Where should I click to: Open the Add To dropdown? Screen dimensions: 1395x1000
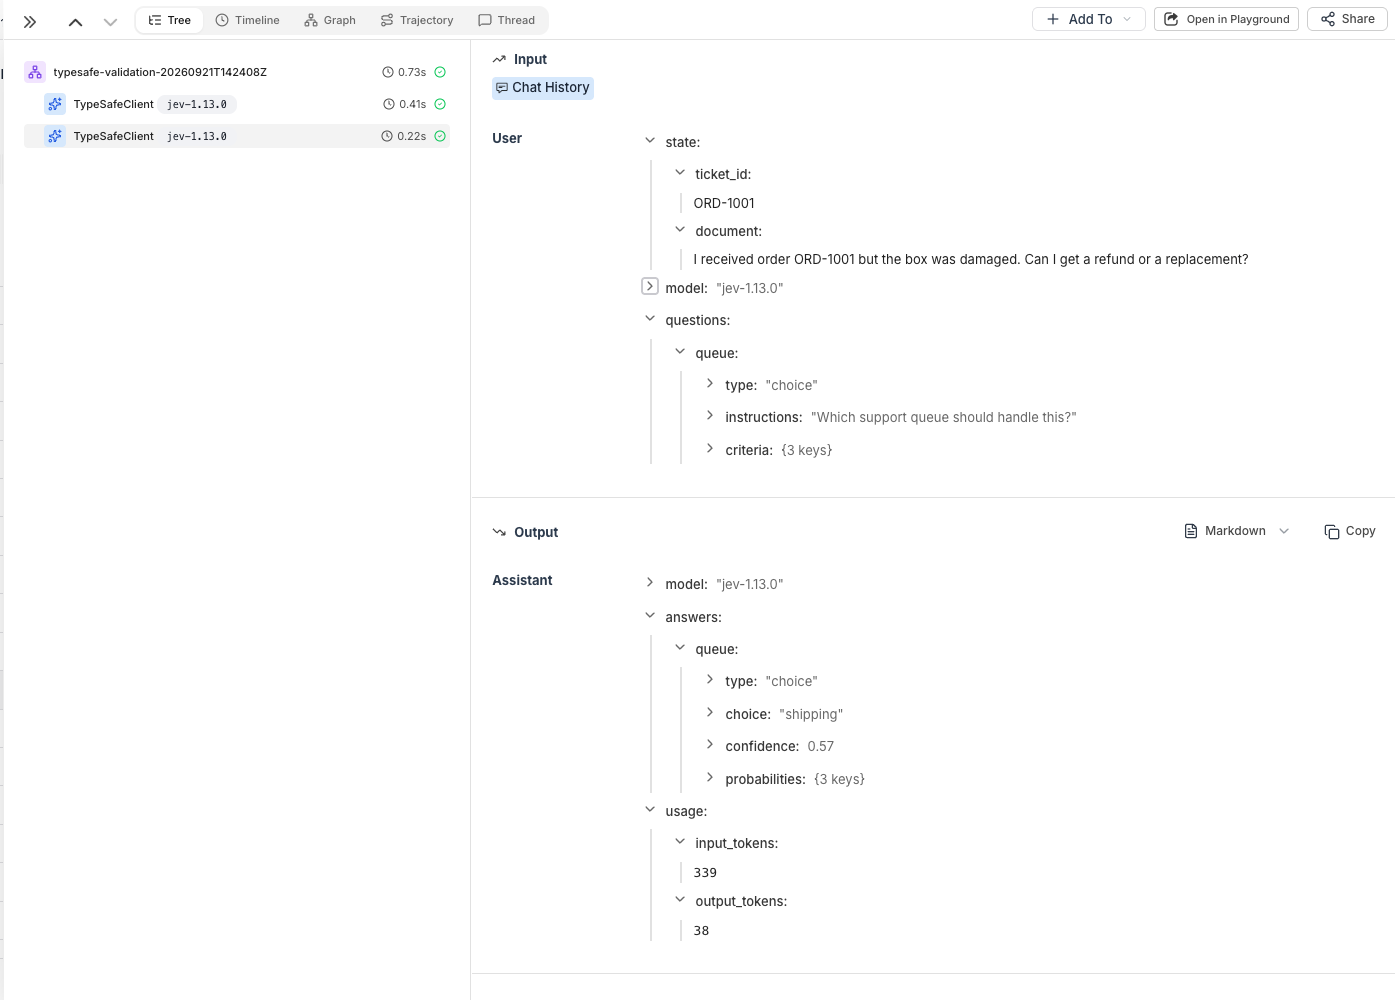coord(1089,19)
